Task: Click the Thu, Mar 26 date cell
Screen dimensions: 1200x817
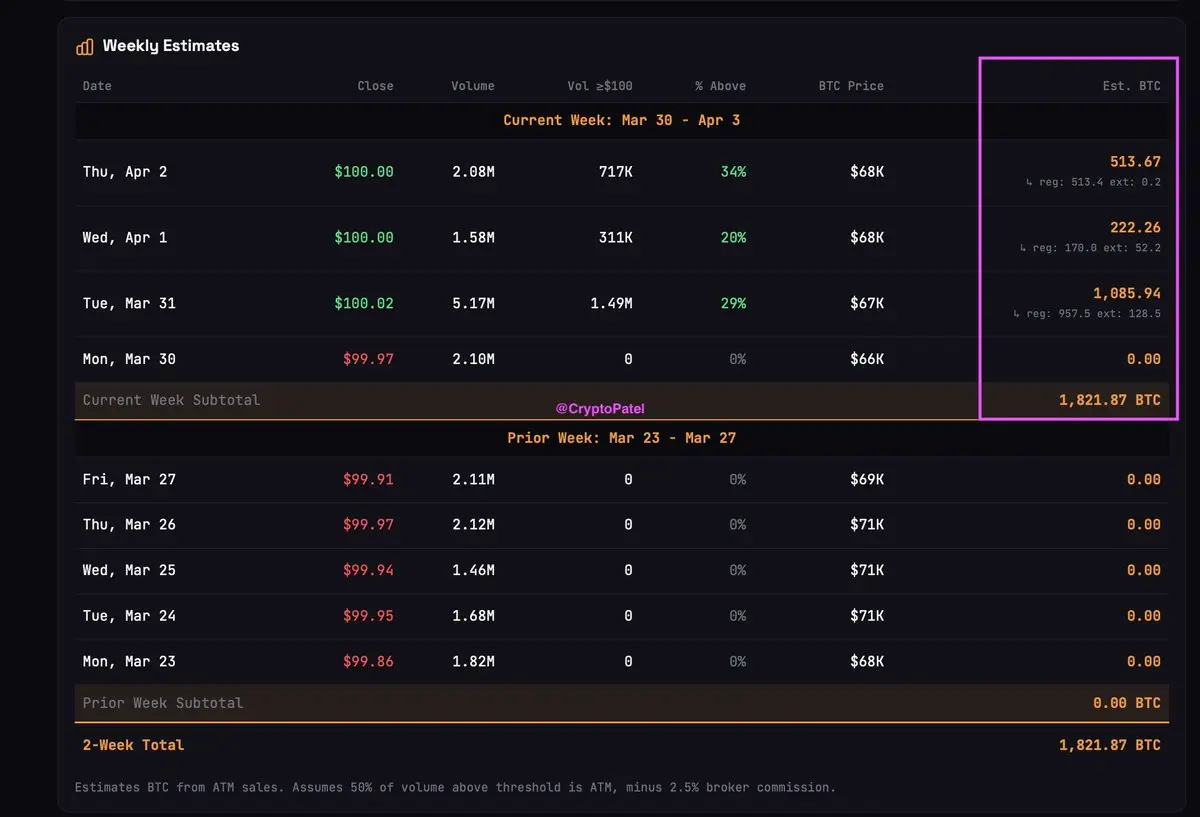Action: click(x=129, y=525)
